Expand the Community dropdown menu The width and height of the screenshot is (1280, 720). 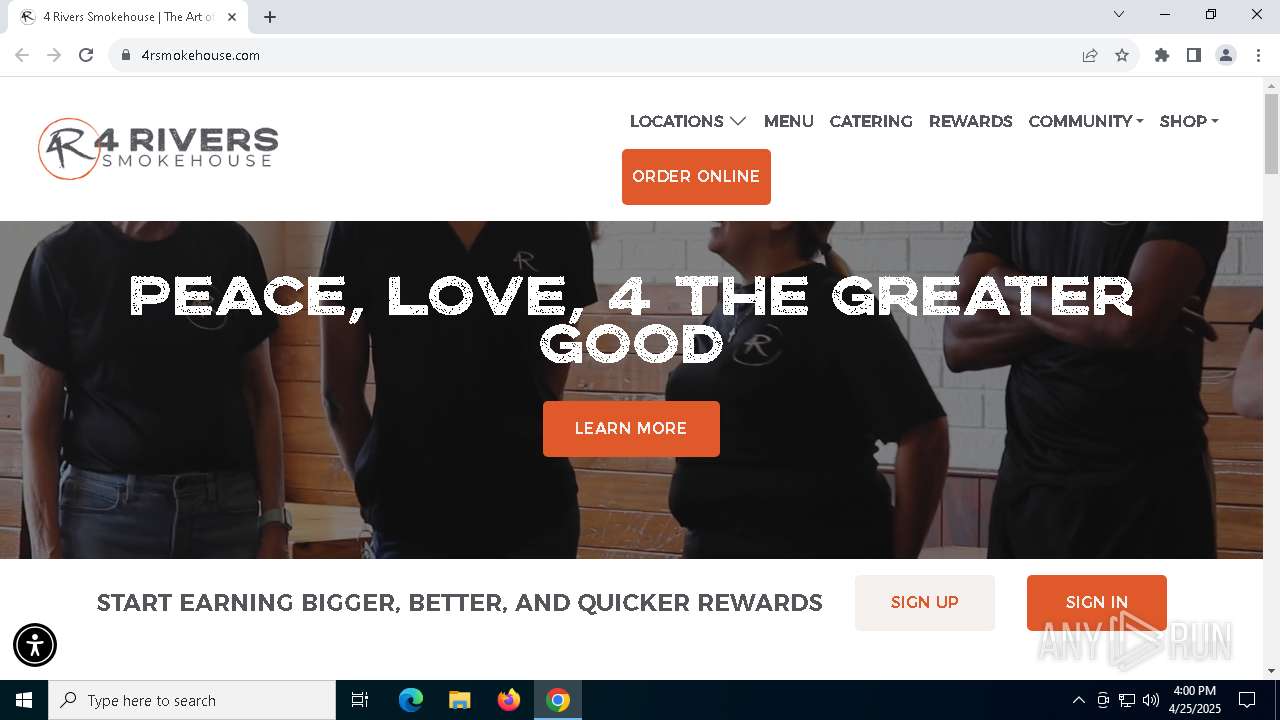pos(1086,121)
